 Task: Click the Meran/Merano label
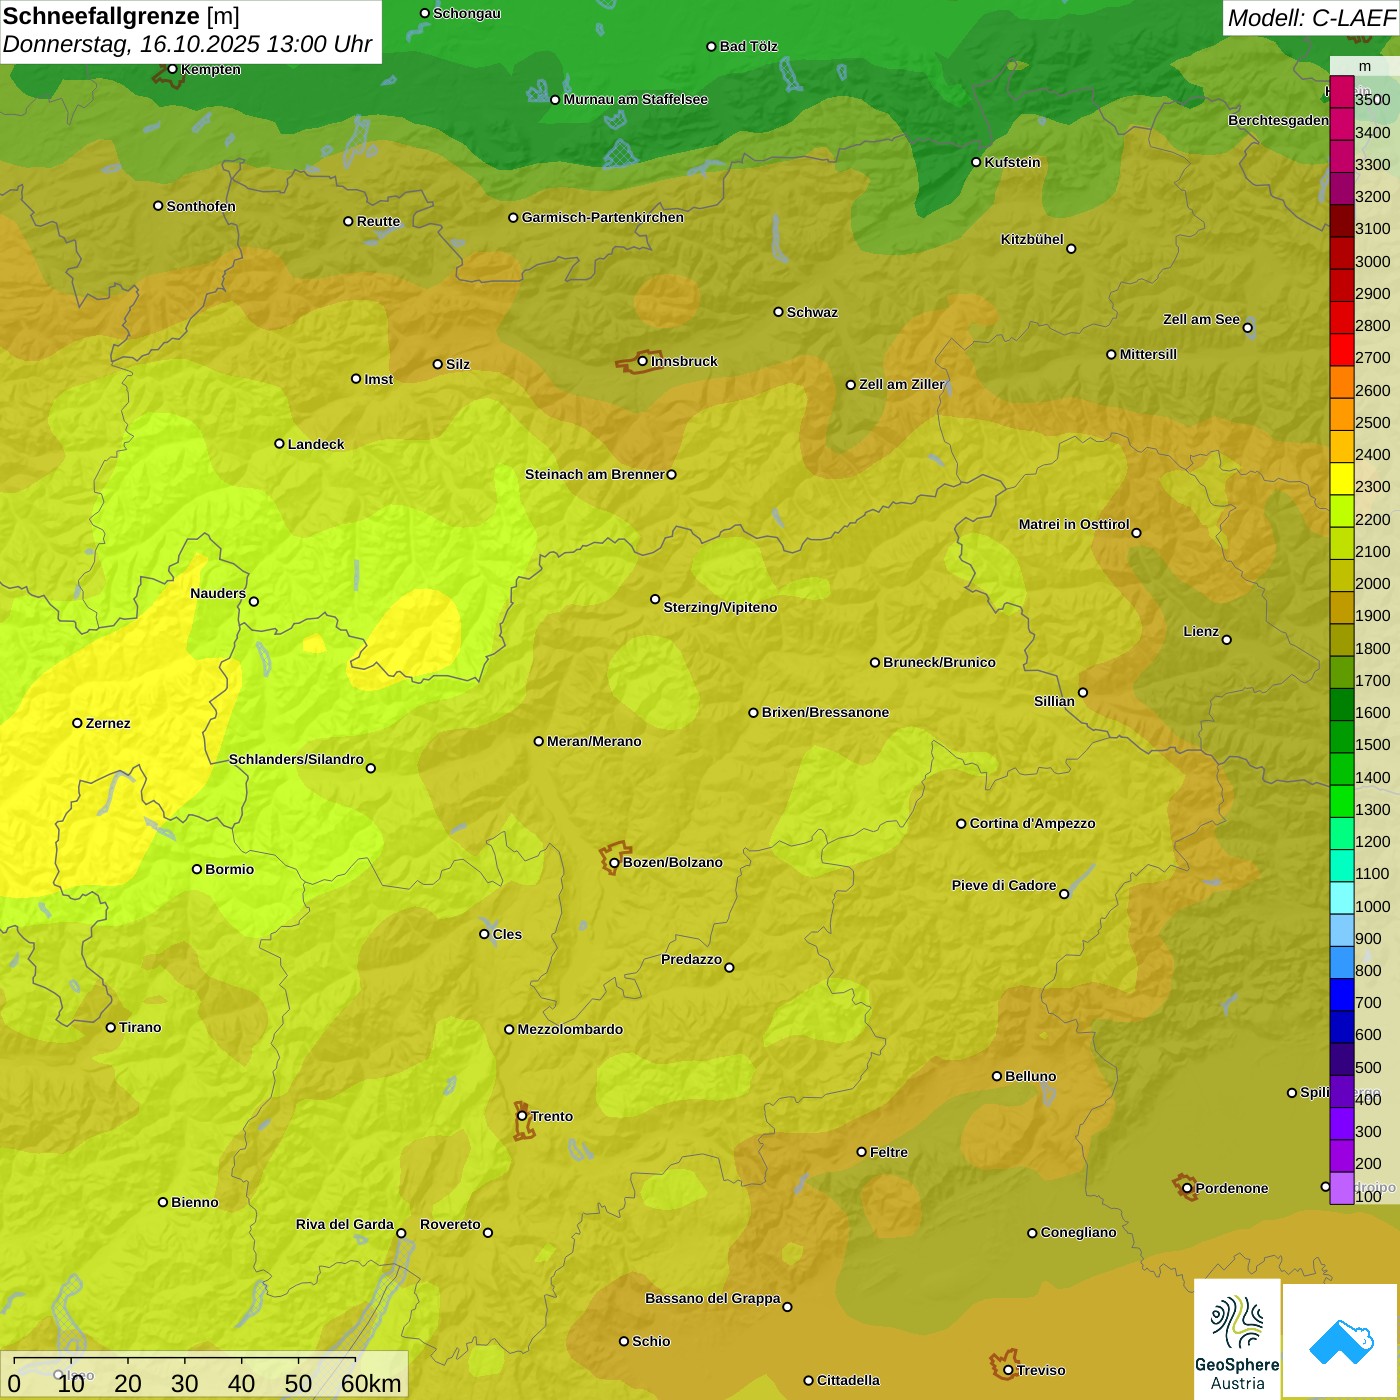pos(594,741)
